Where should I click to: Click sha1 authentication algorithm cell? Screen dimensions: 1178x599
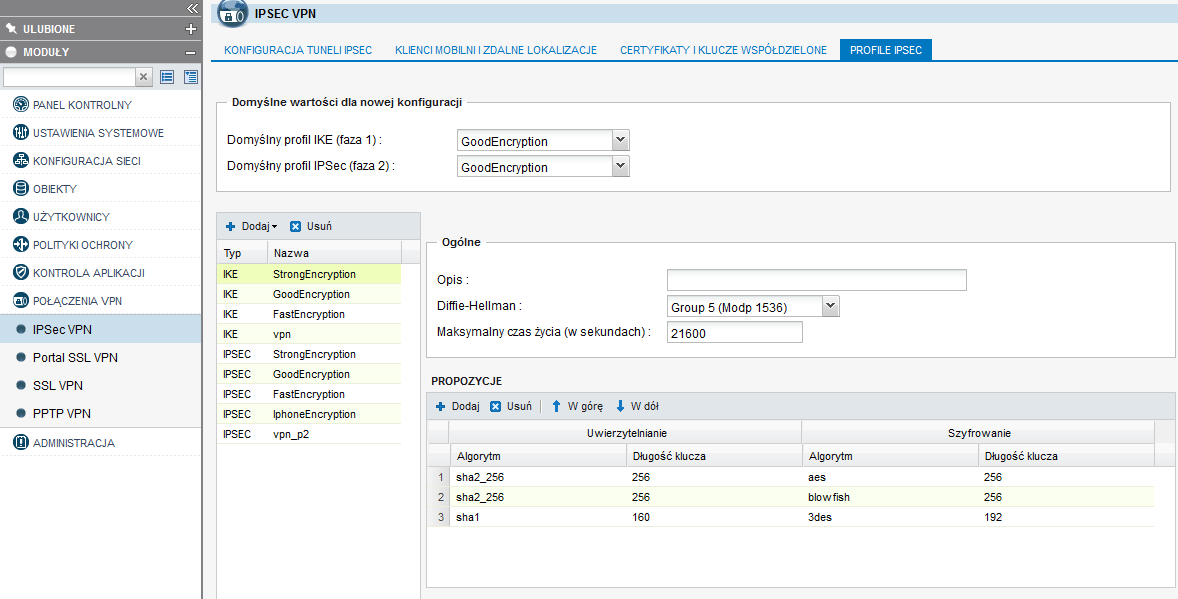[537, 517]
